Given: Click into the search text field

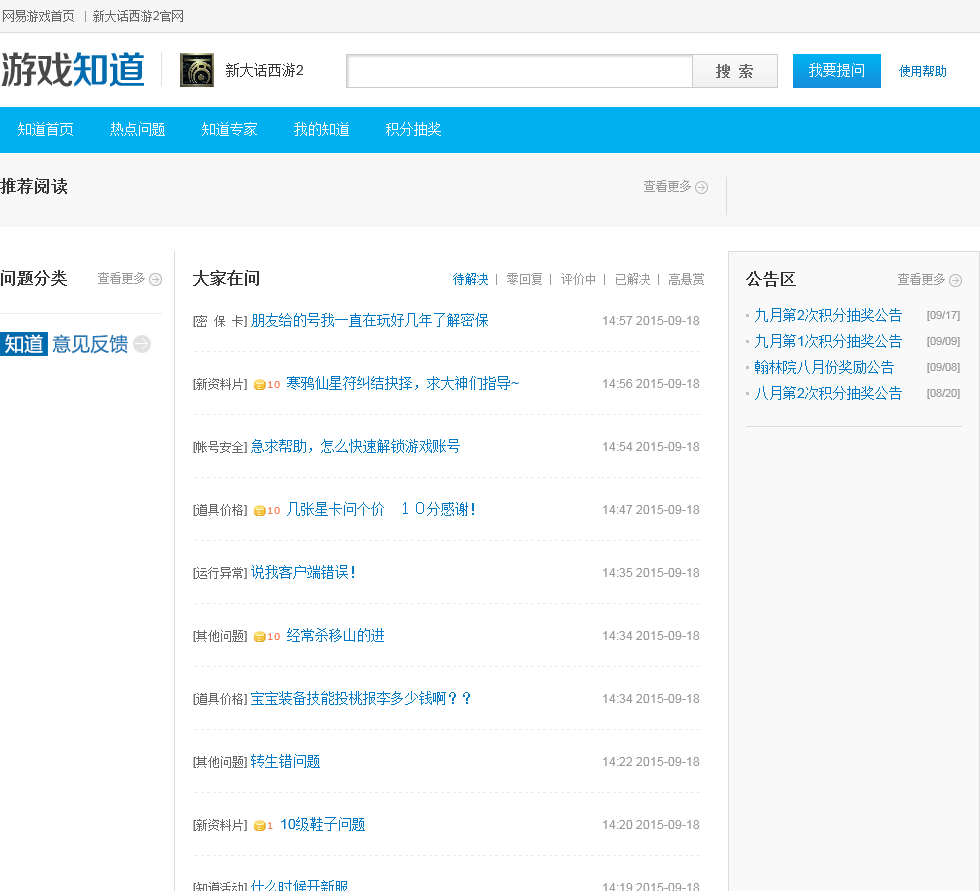Looking at the screenshot, I should point(519,71).
